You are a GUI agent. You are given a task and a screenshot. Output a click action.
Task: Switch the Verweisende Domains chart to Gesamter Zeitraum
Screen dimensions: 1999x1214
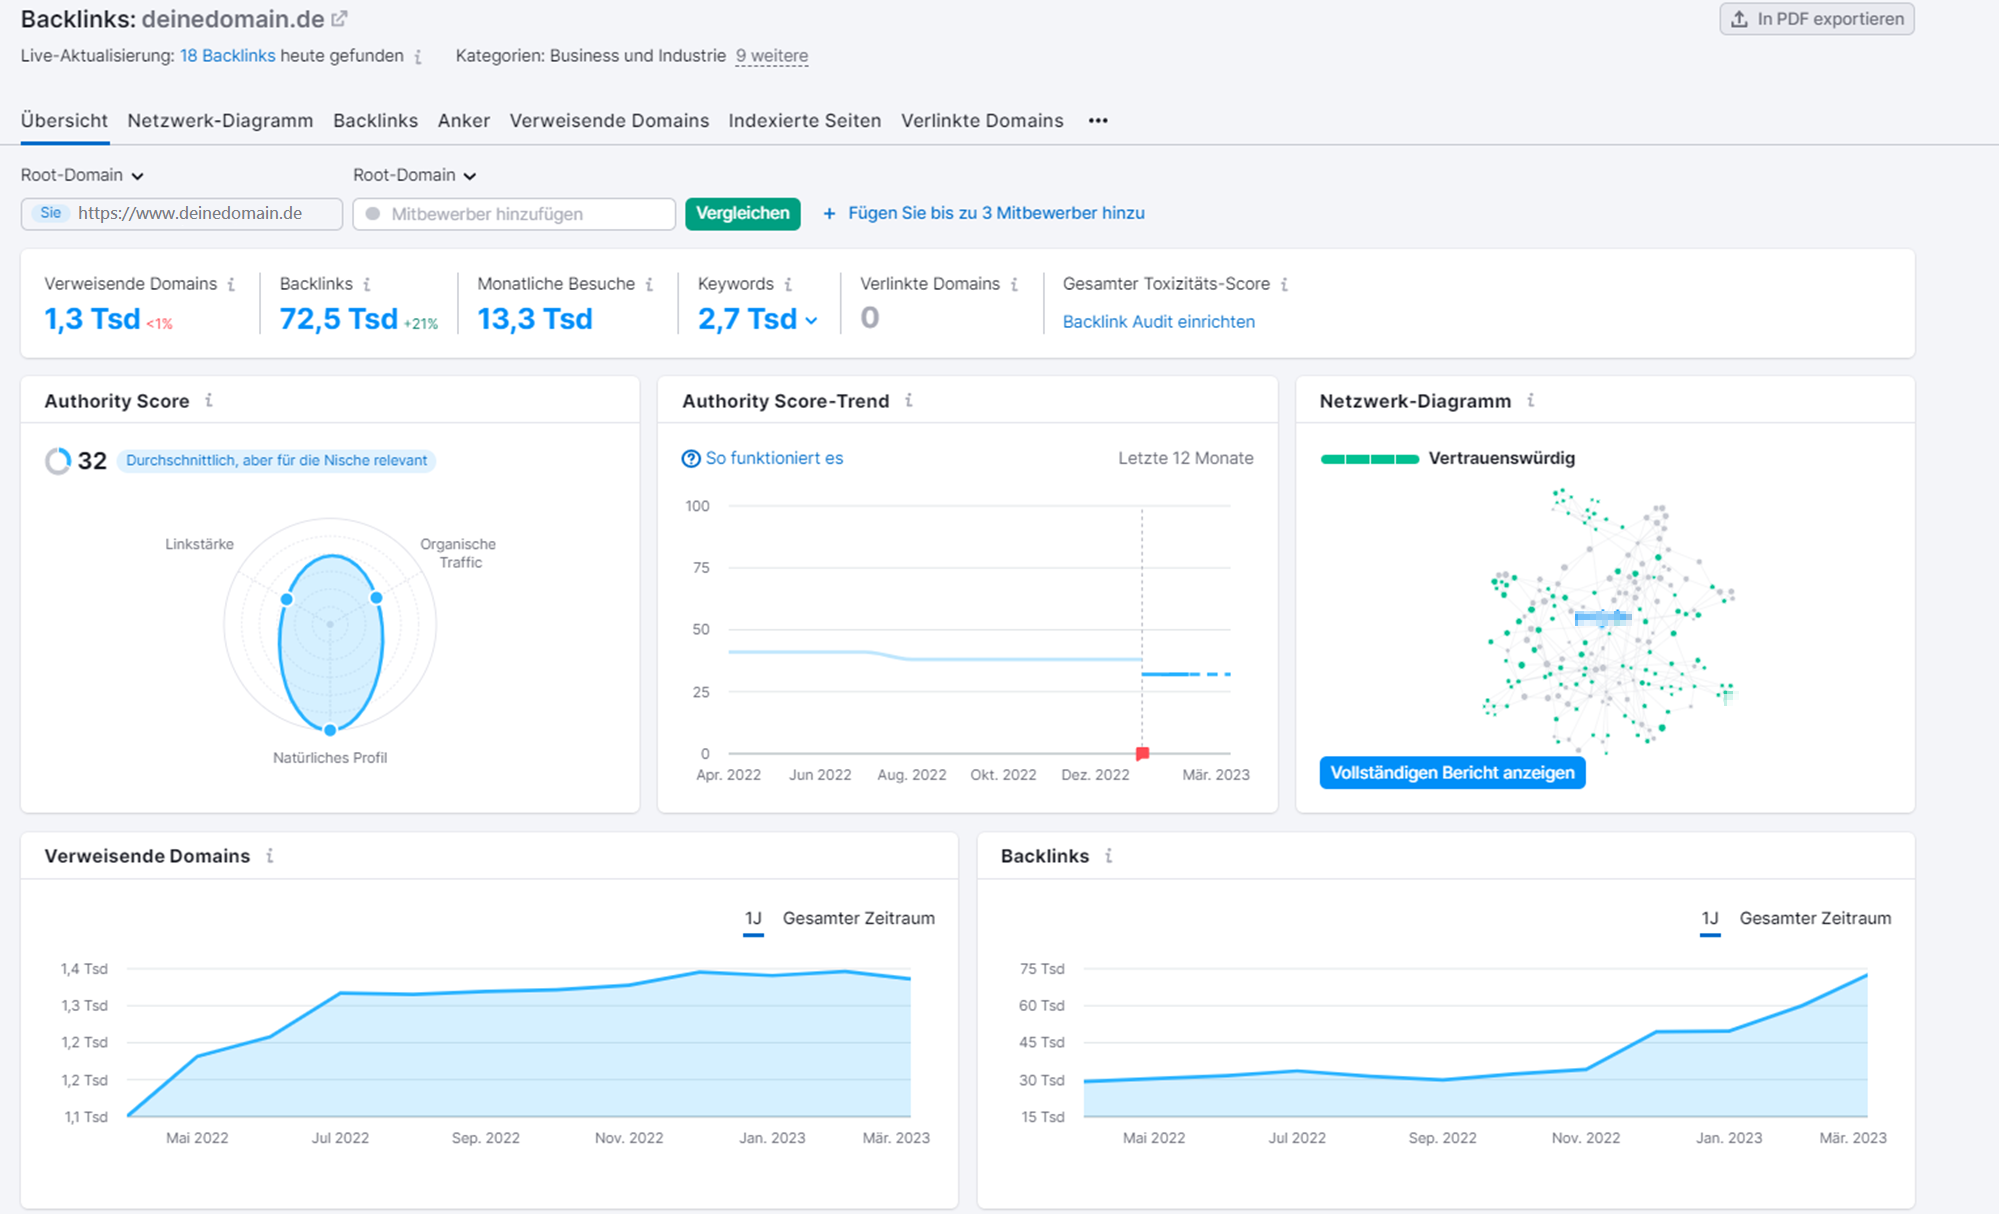(x=859, y=918)
